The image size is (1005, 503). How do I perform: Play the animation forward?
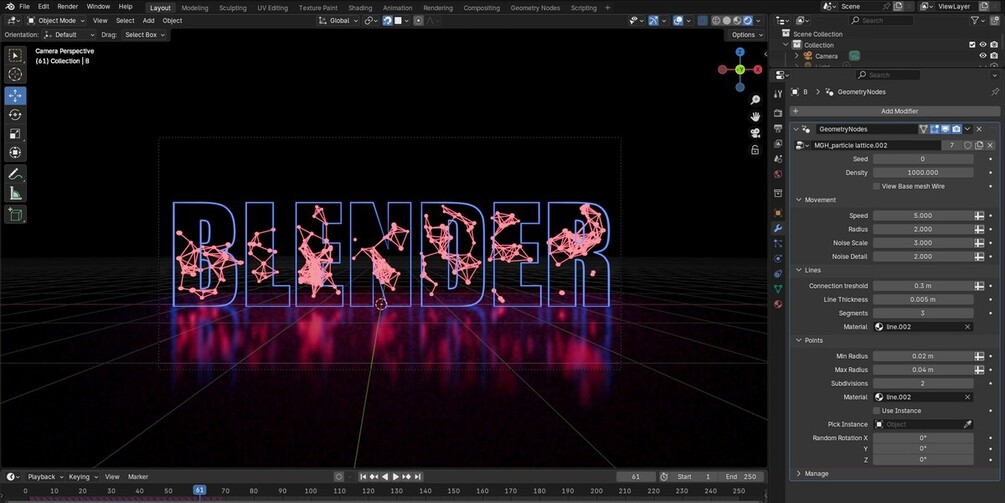click(395, 477)
